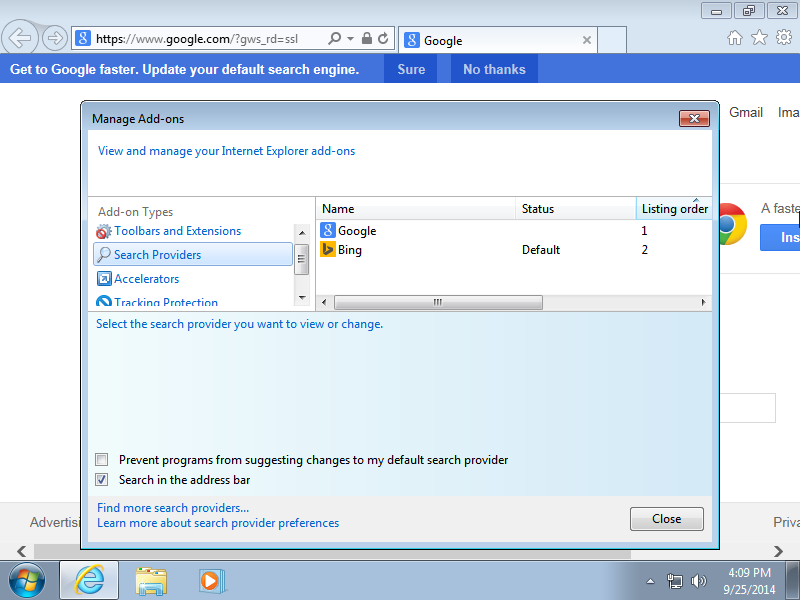
Task: Click Internet Explorer taskbar icon
Action: tap(89, 580)
